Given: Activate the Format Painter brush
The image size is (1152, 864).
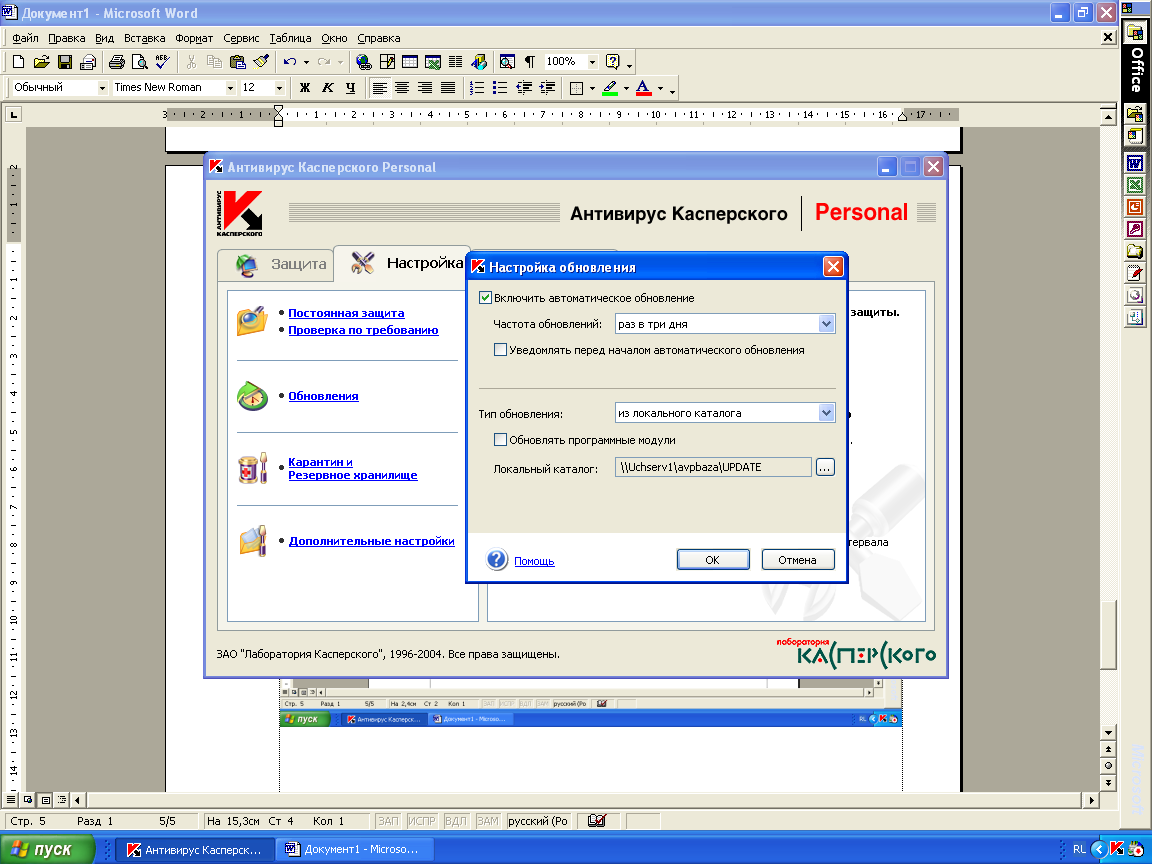Looking at the screenshot, I should tap(261, 62).
